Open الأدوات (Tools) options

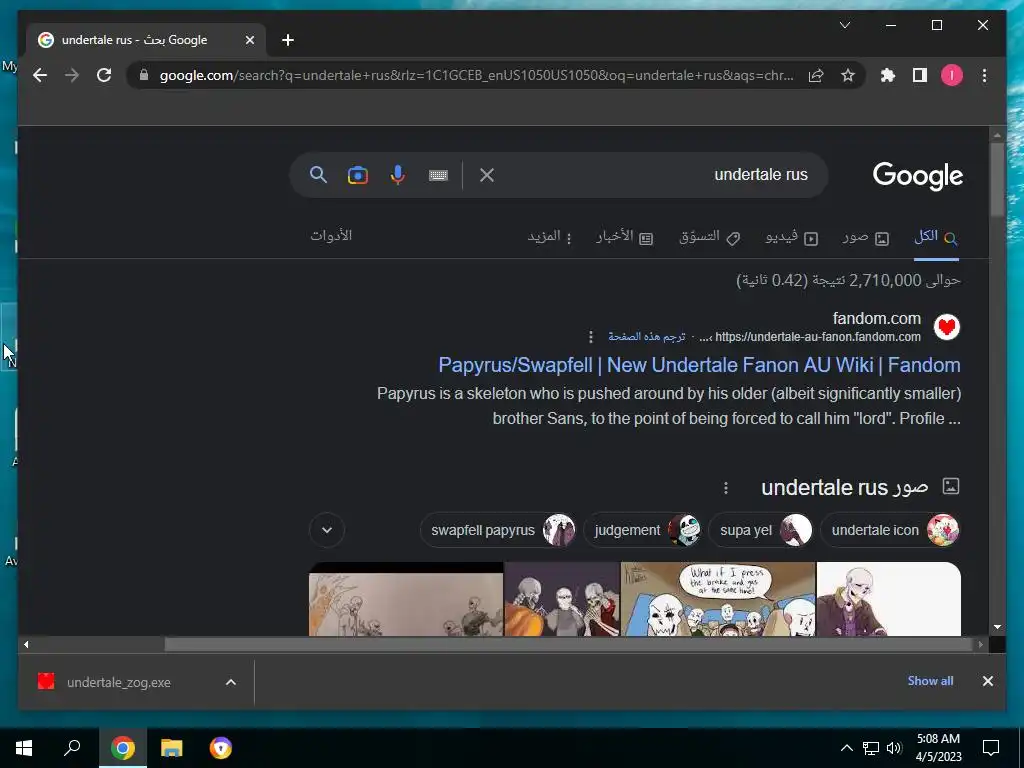pyautogui.click(x=331, y=236)
